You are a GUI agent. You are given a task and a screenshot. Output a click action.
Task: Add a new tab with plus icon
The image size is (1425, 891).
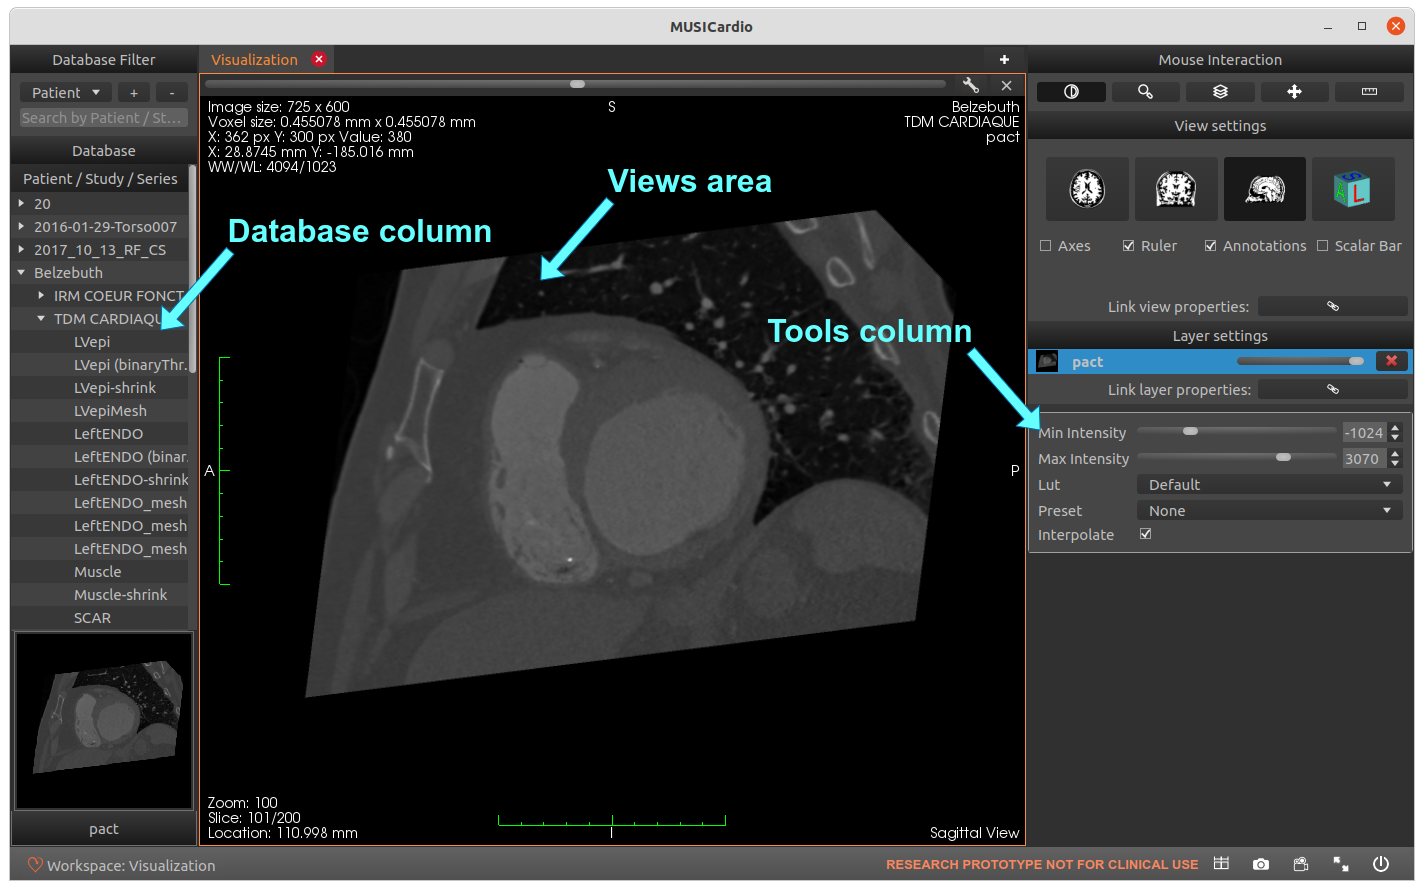1004,59
